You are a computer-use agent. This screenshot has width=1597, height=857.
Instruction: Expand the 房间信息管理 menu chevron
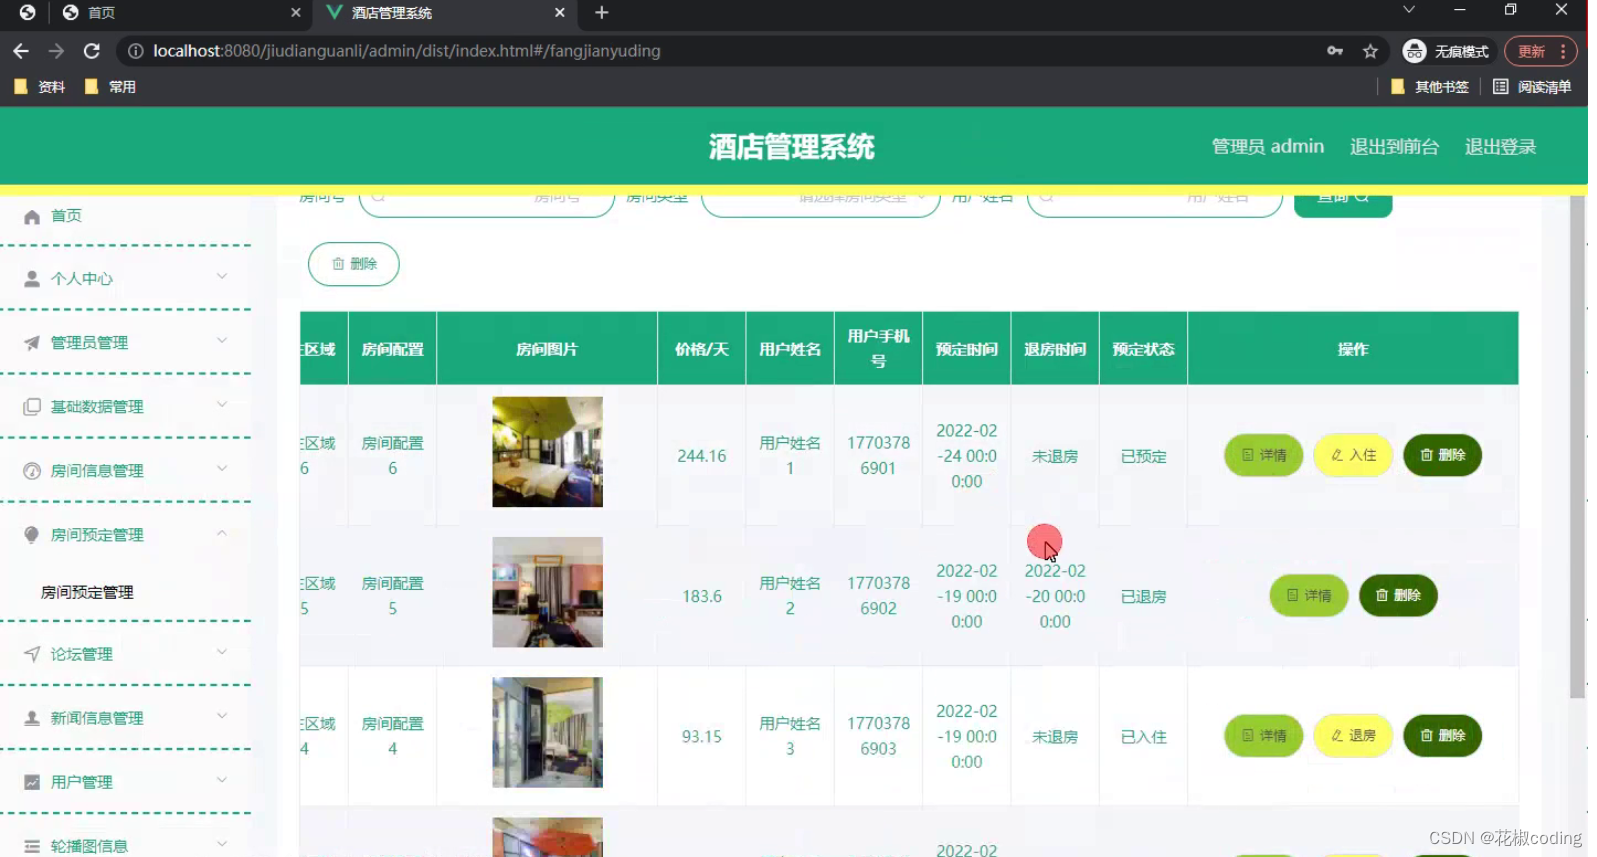point(222,469)
